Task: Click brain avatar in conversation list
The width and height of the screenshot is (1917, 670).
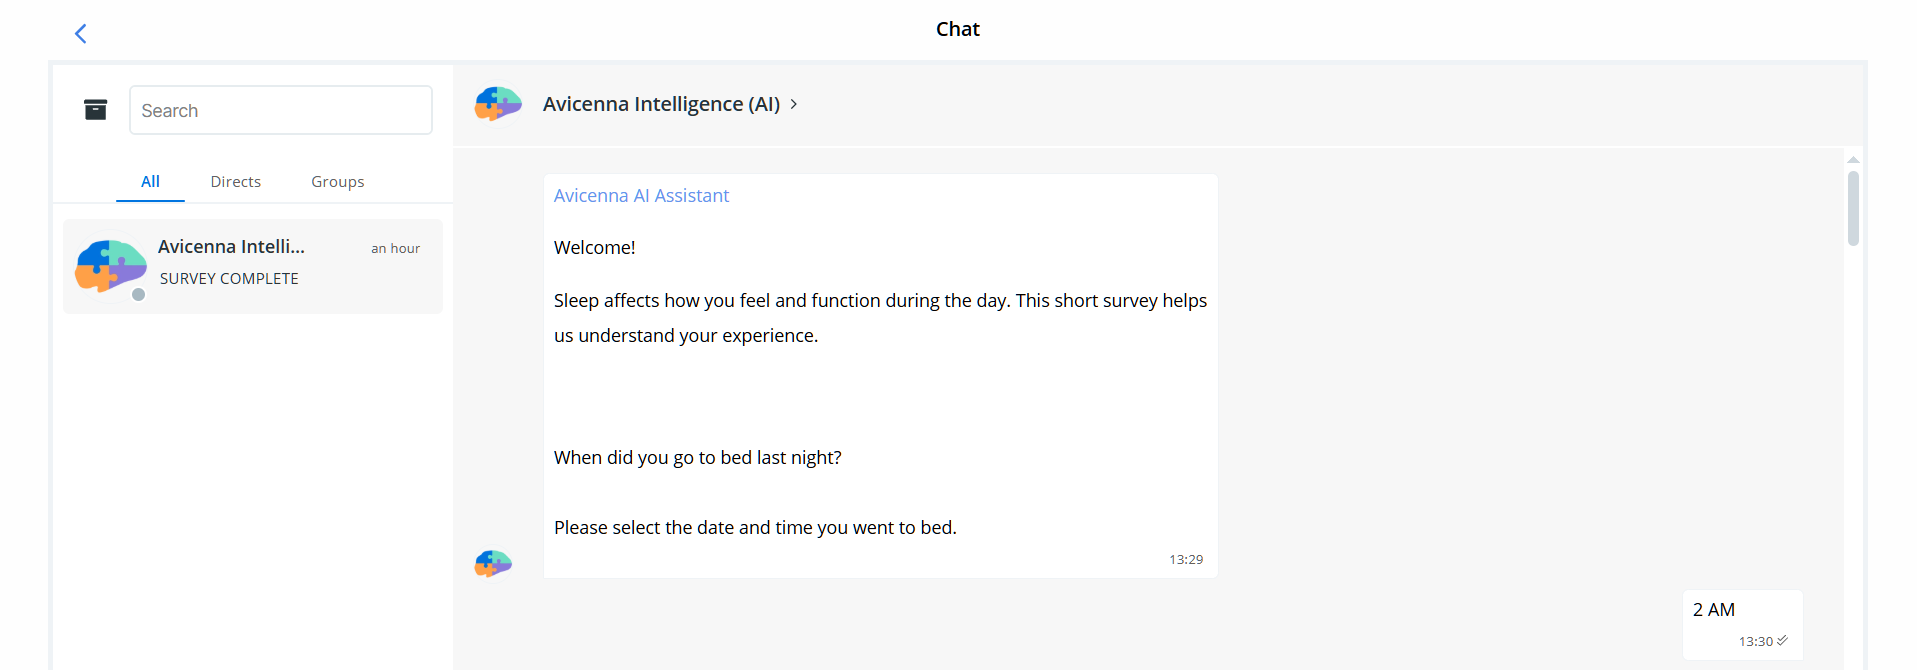Action: [111, 266]
